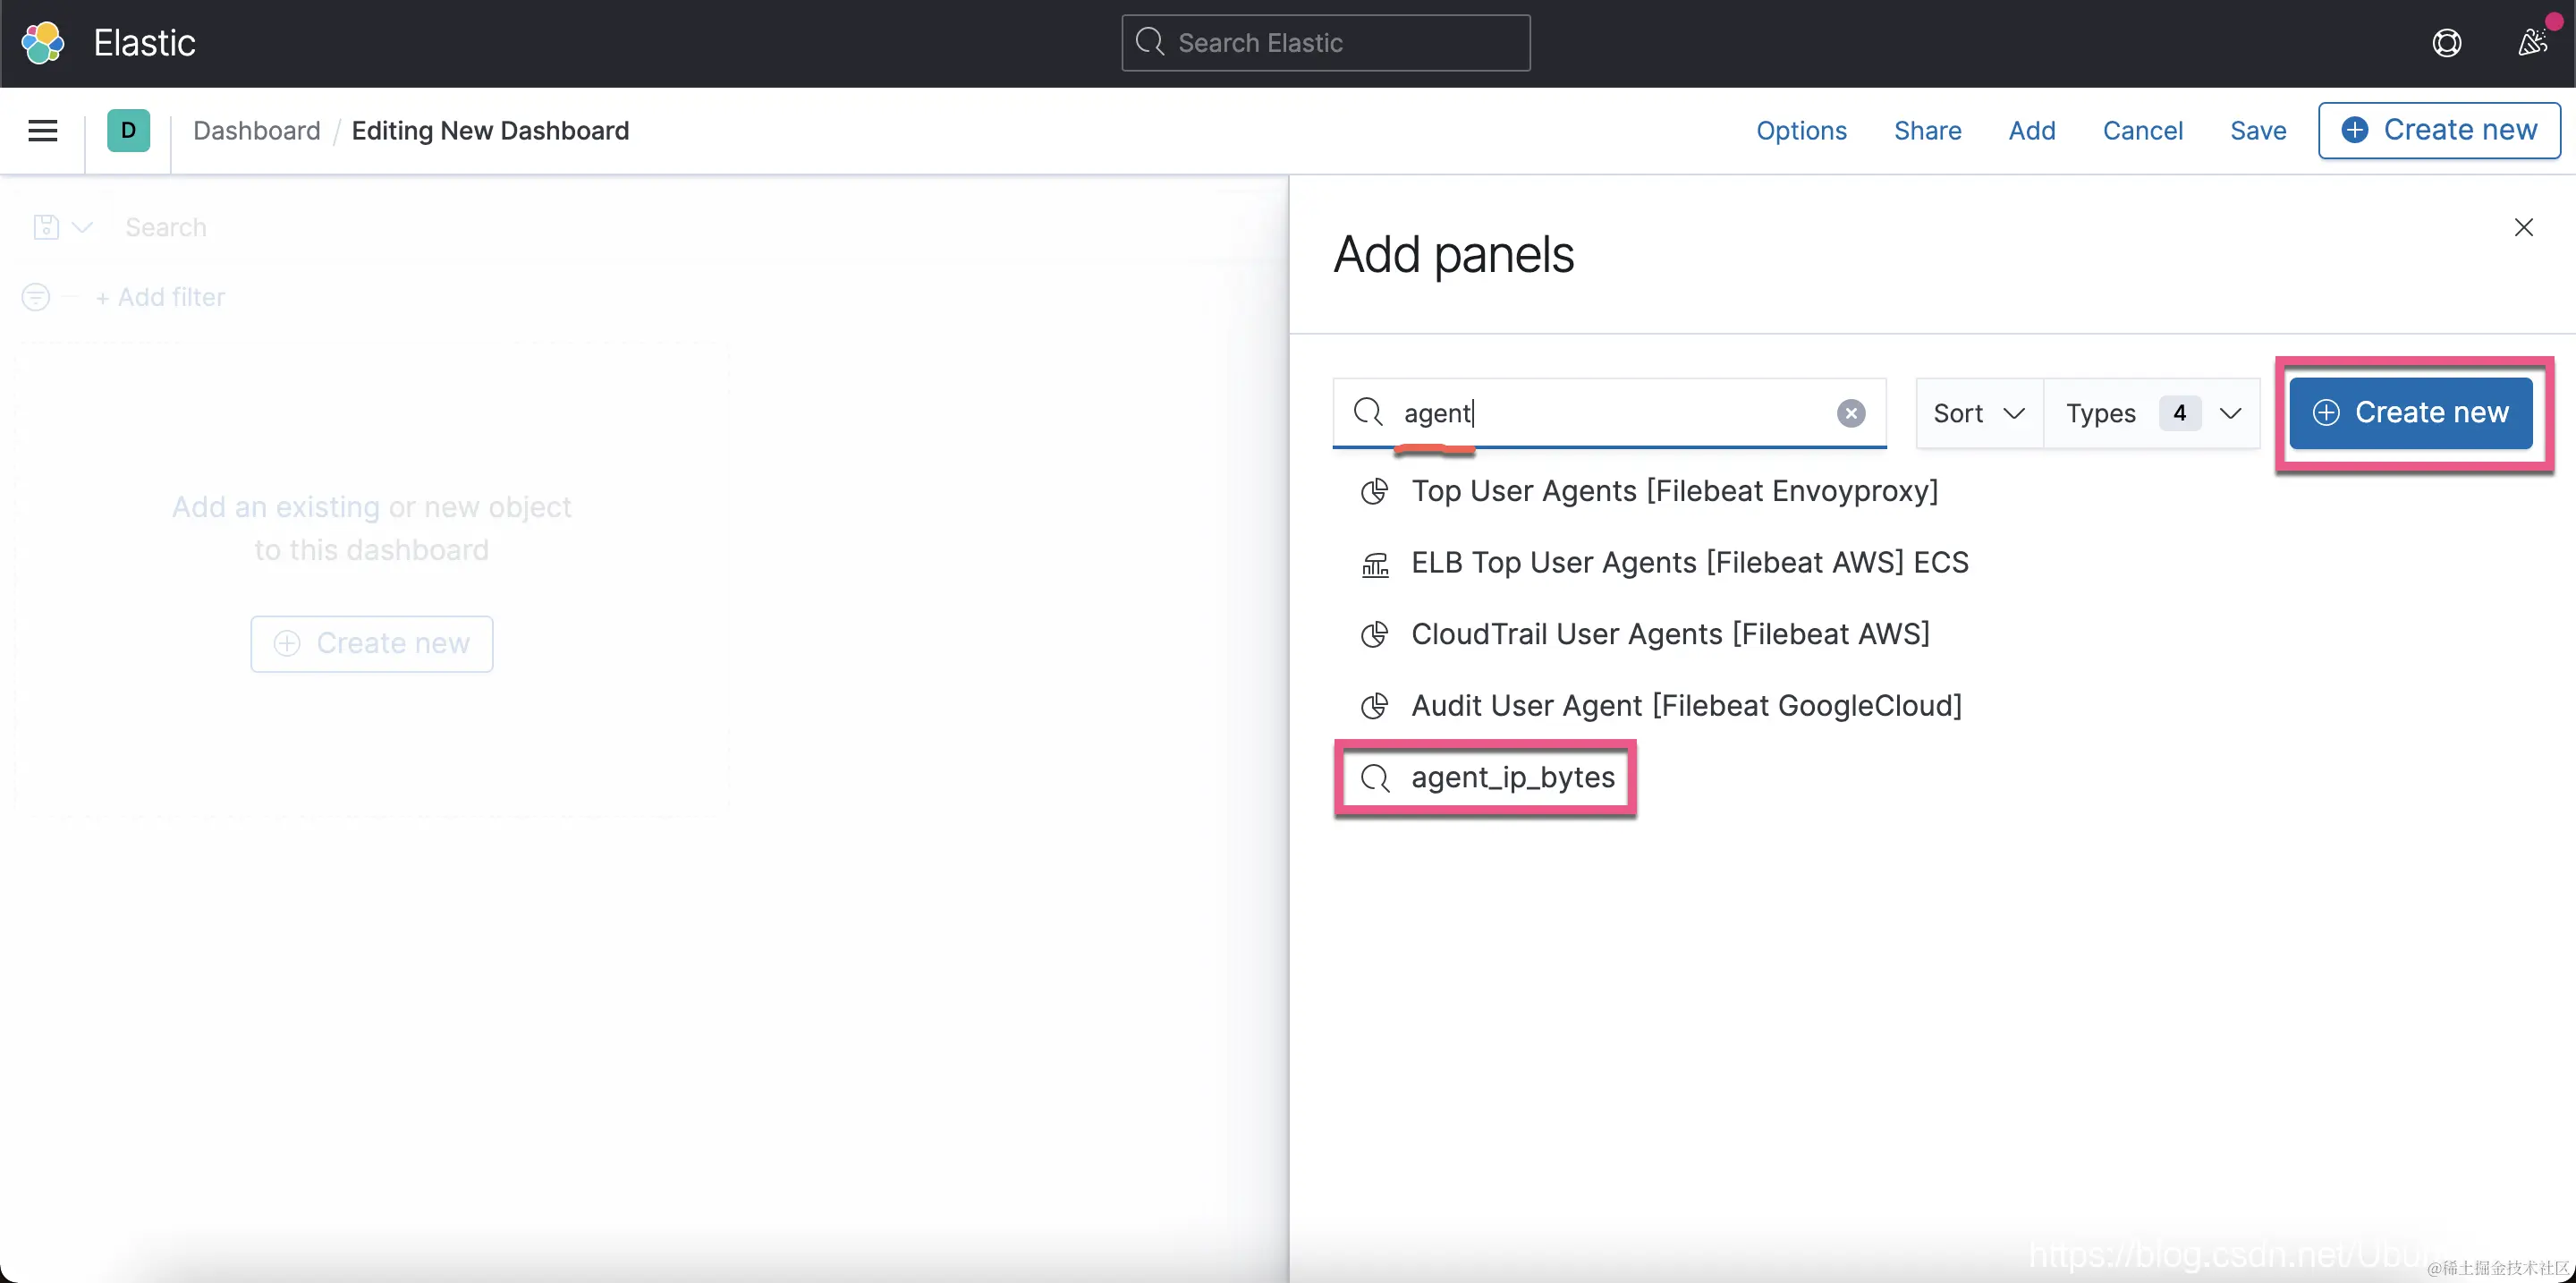Click Cancel in the top navigation
The width and height of the screenshot is (2576, 1283).
(2142, 131)
